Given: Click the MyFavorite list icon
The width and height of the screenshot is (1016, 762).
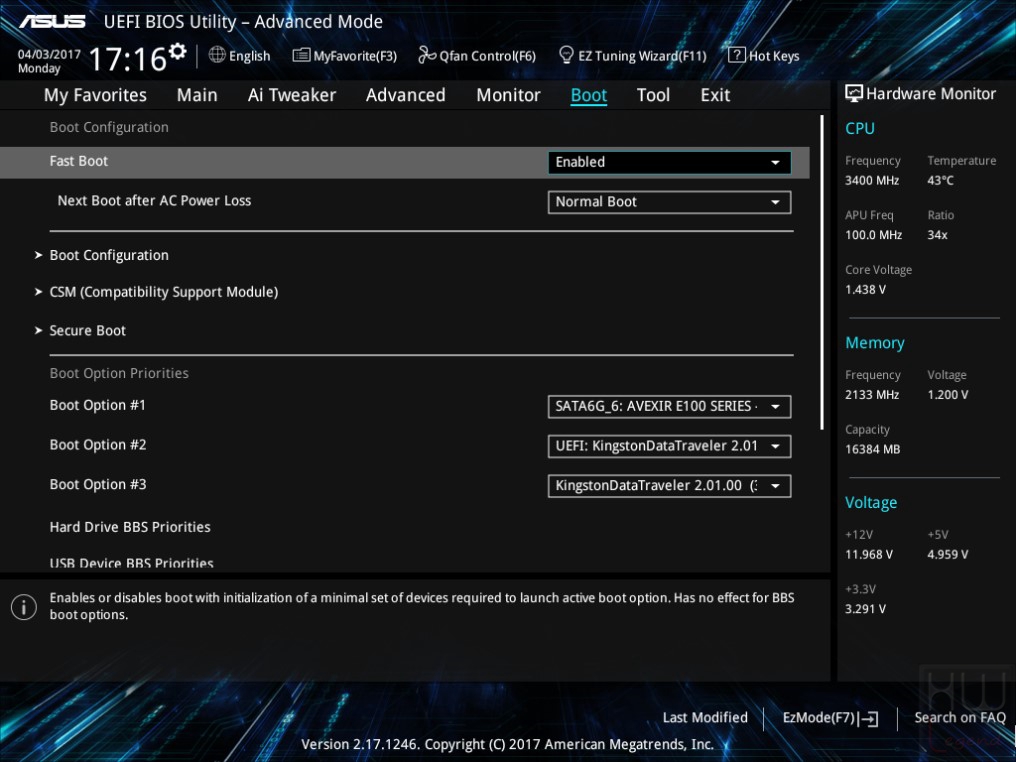Looking at the screenshot, I should coord(301,55).
